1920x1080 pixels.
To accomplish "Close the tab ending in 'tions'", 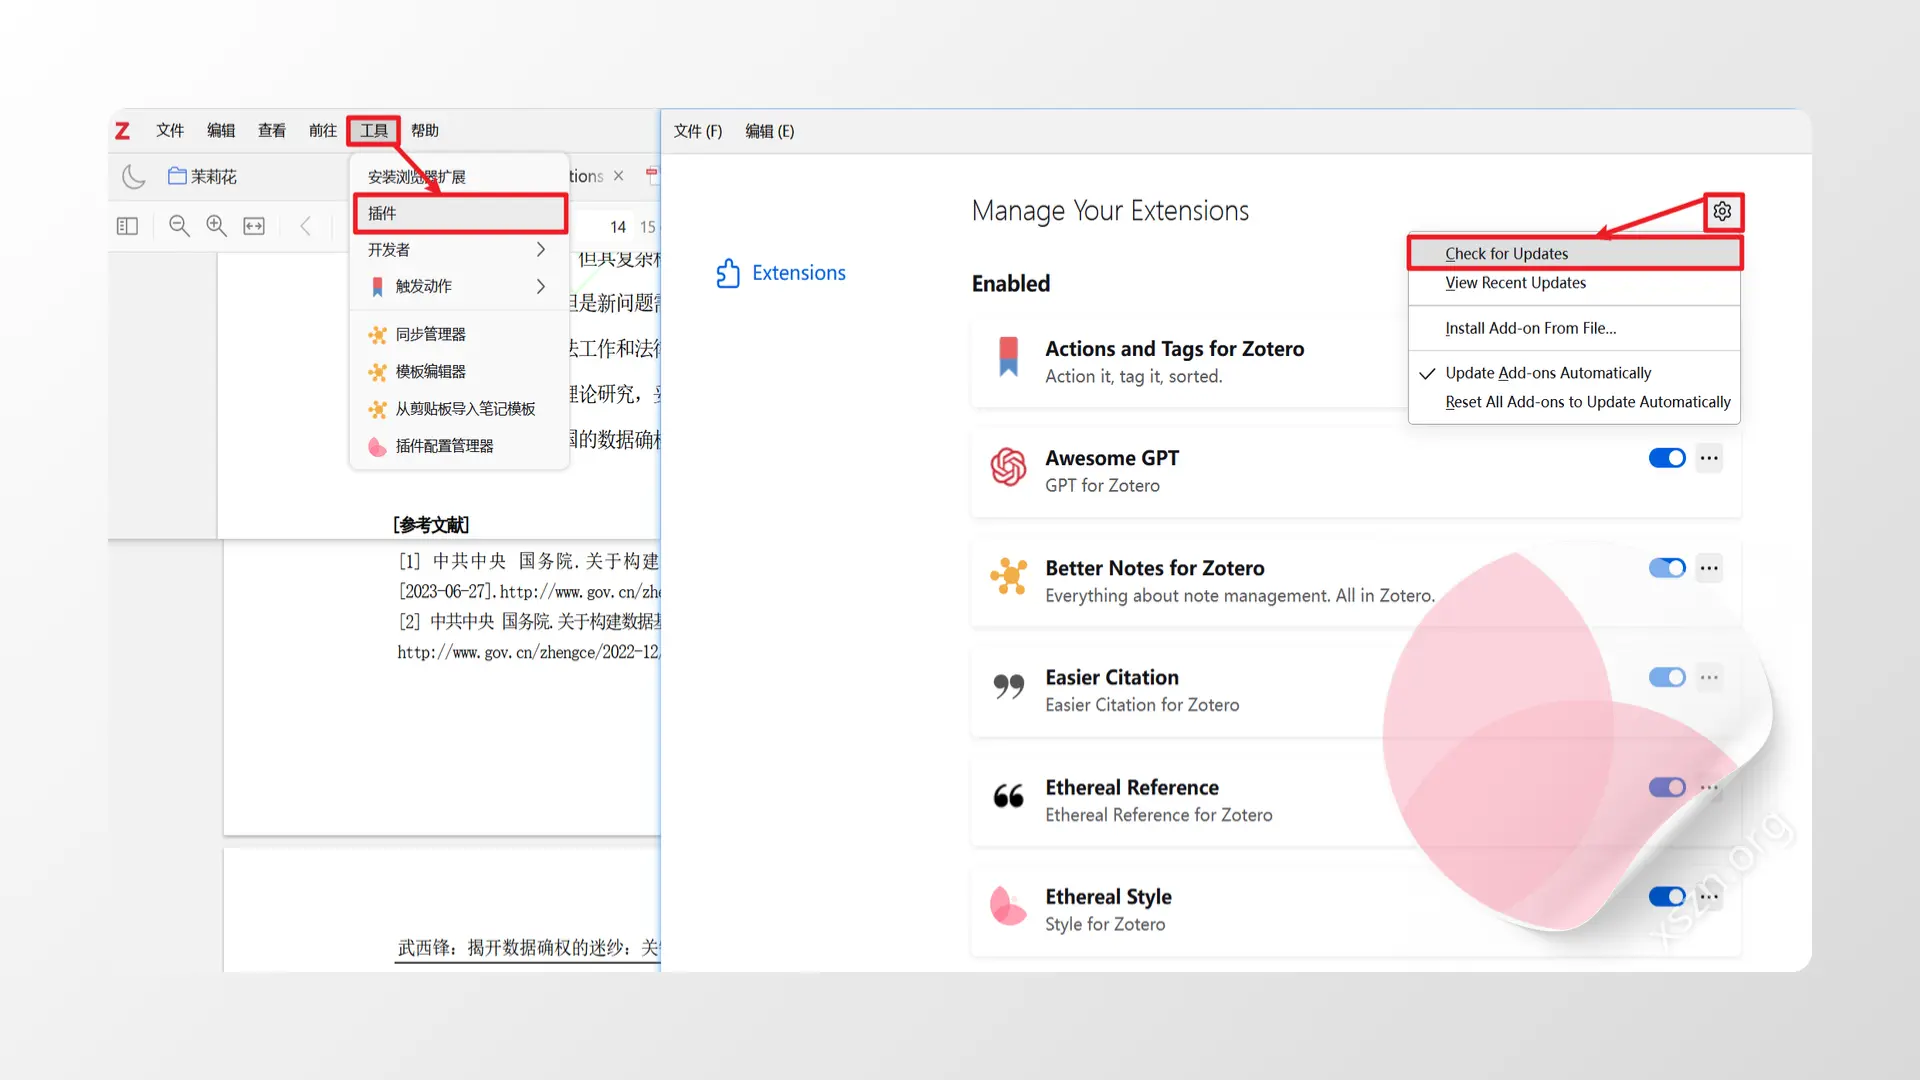I will pos(618,176).
